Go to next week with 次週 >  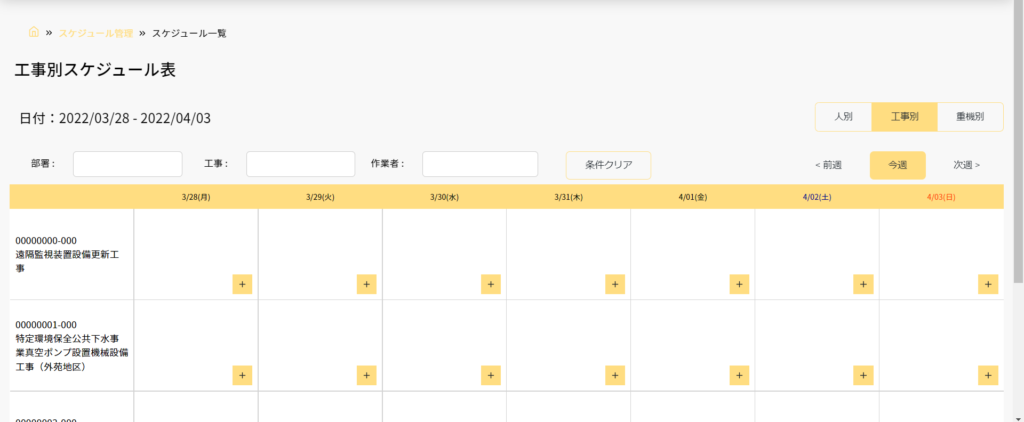click(x=967, y=165)
